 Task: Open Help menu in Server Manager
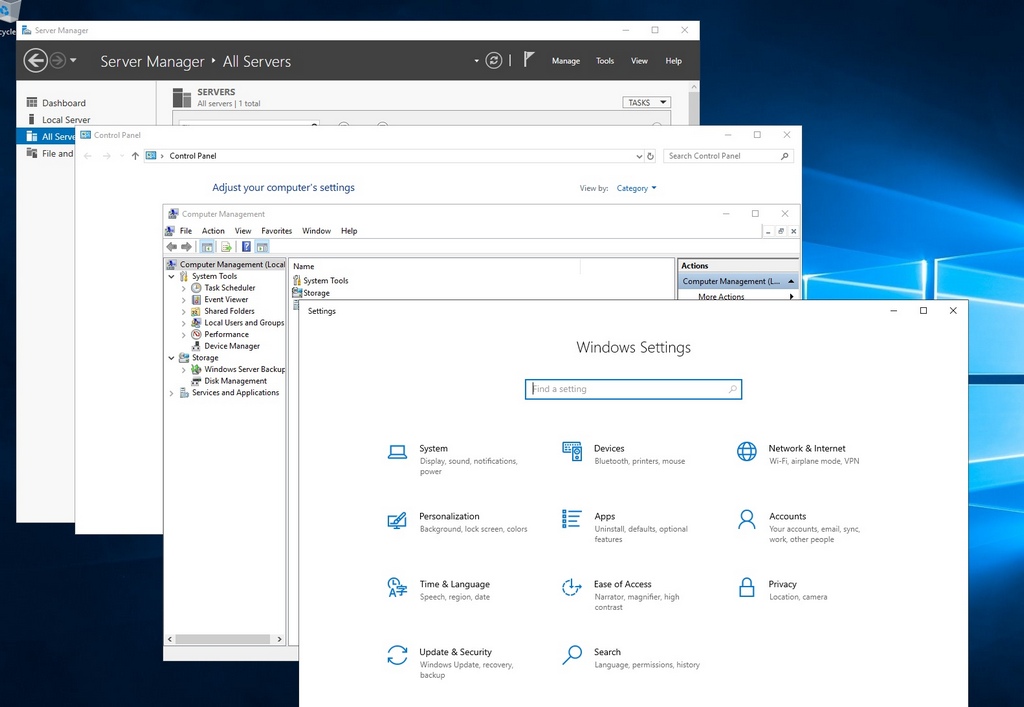673,61
